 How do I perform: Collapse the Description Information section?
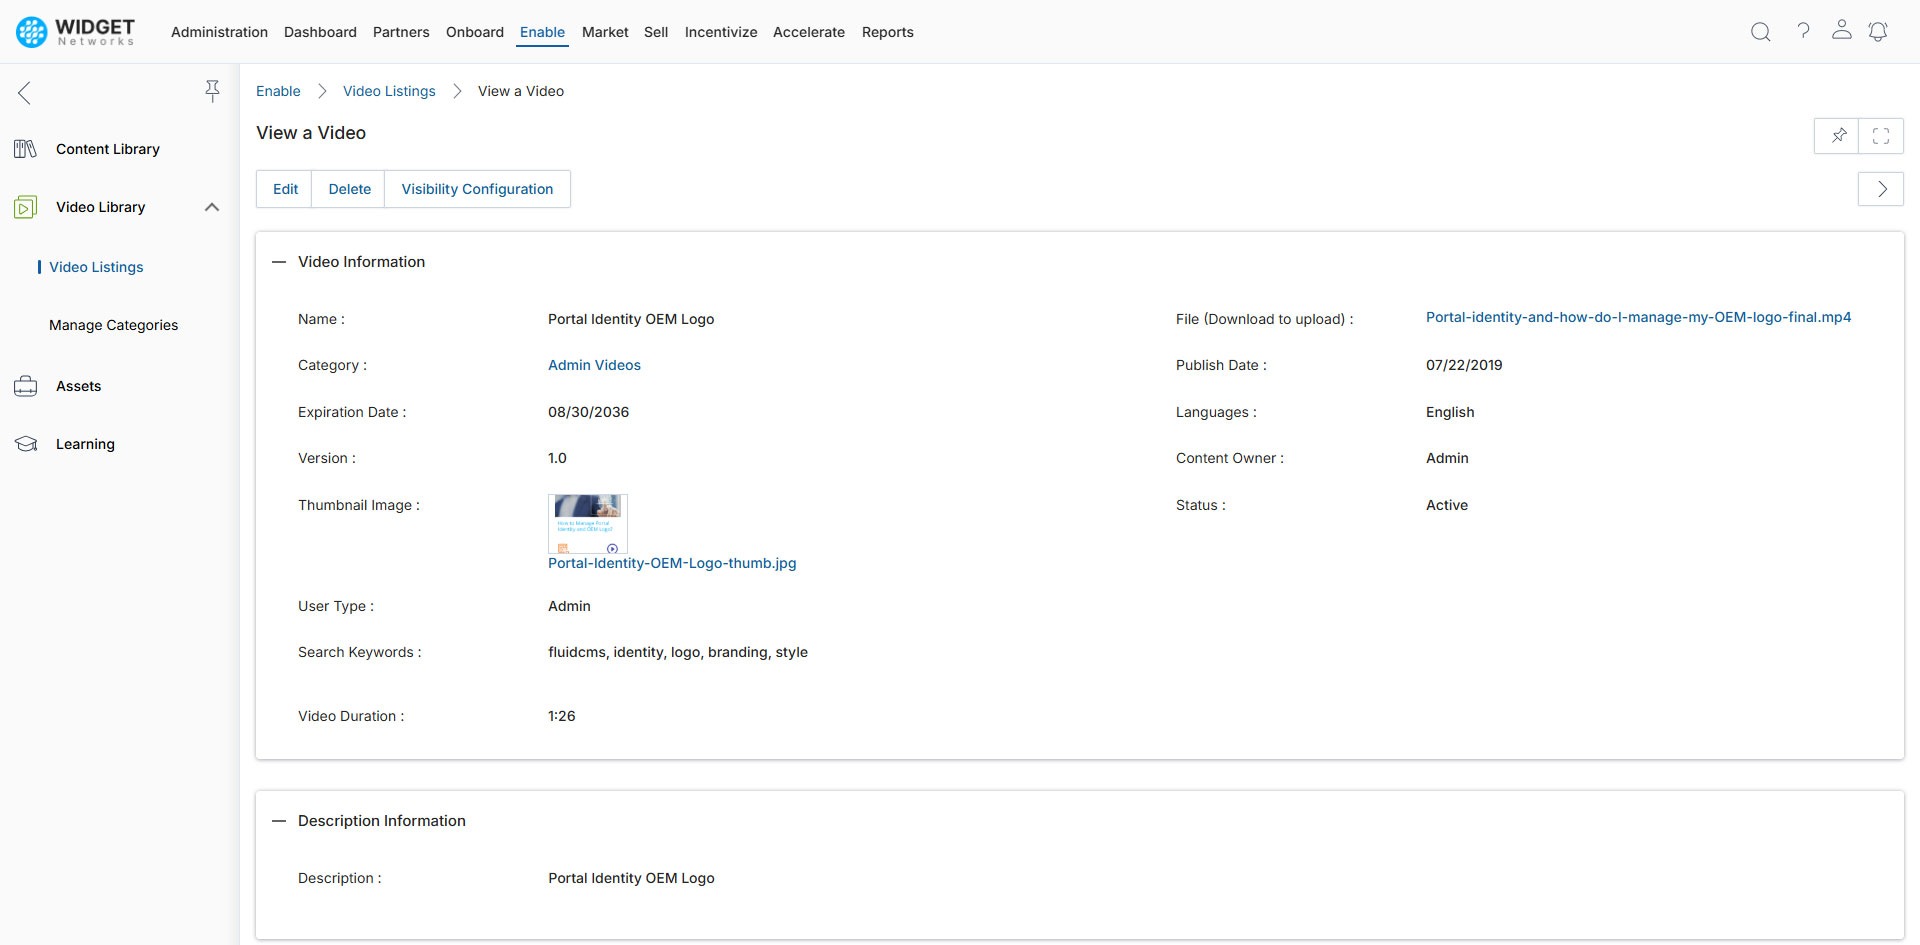(278, 820)
